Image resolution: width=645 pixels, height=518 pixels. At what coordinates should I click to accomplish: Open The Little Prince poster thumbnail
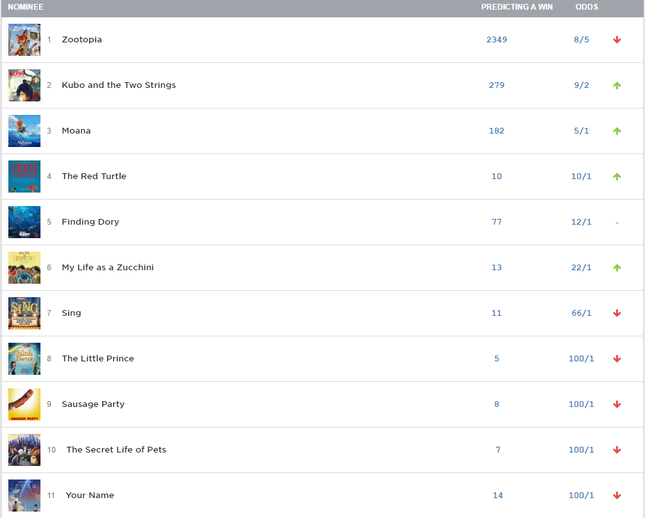pos(24,359)
